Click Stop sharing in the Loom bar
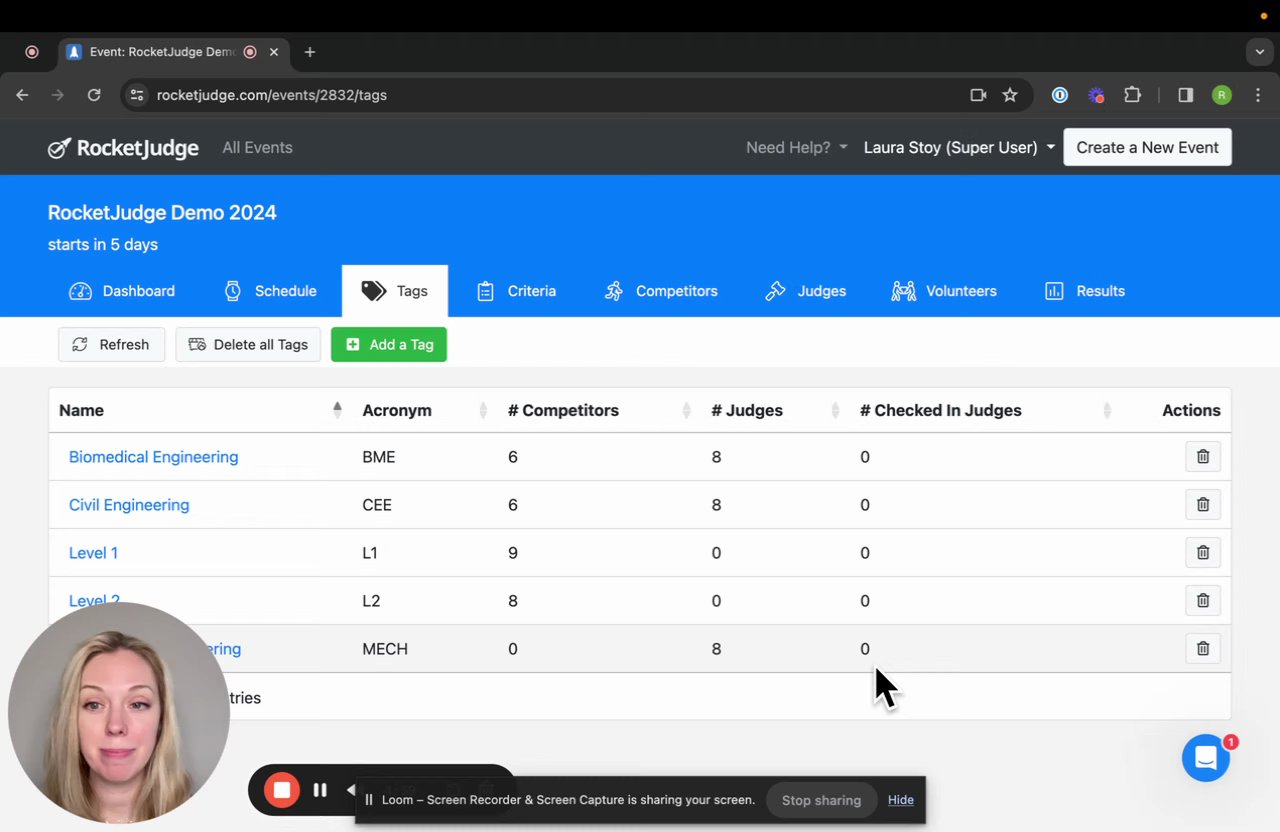Image resolution: width=1280 pixels, height=832 pixels. point(821,800)
